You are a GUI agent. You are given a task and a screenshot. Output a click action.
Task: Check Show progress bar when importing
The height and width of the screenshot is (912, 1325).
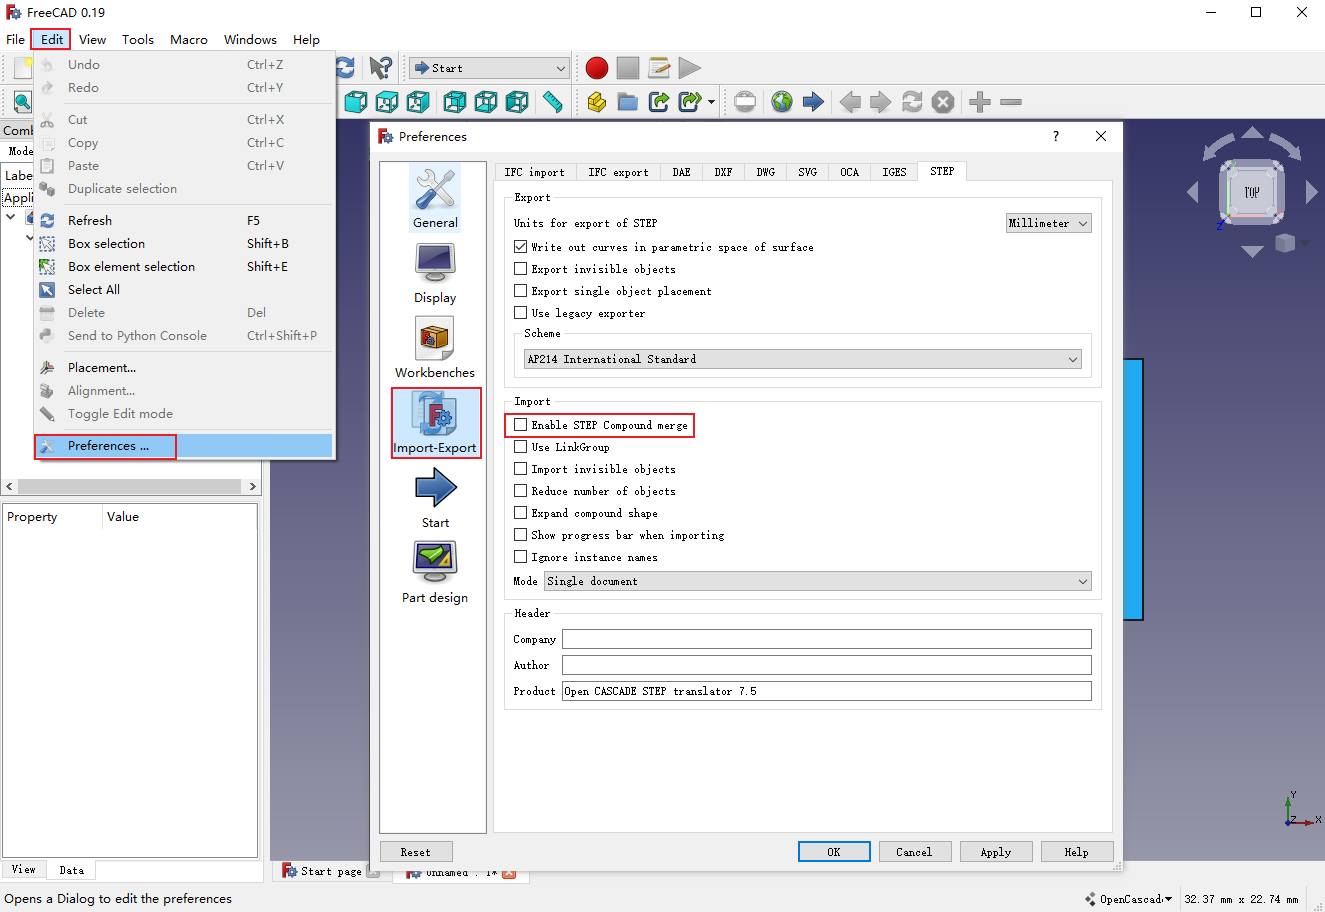coord(520,534)
